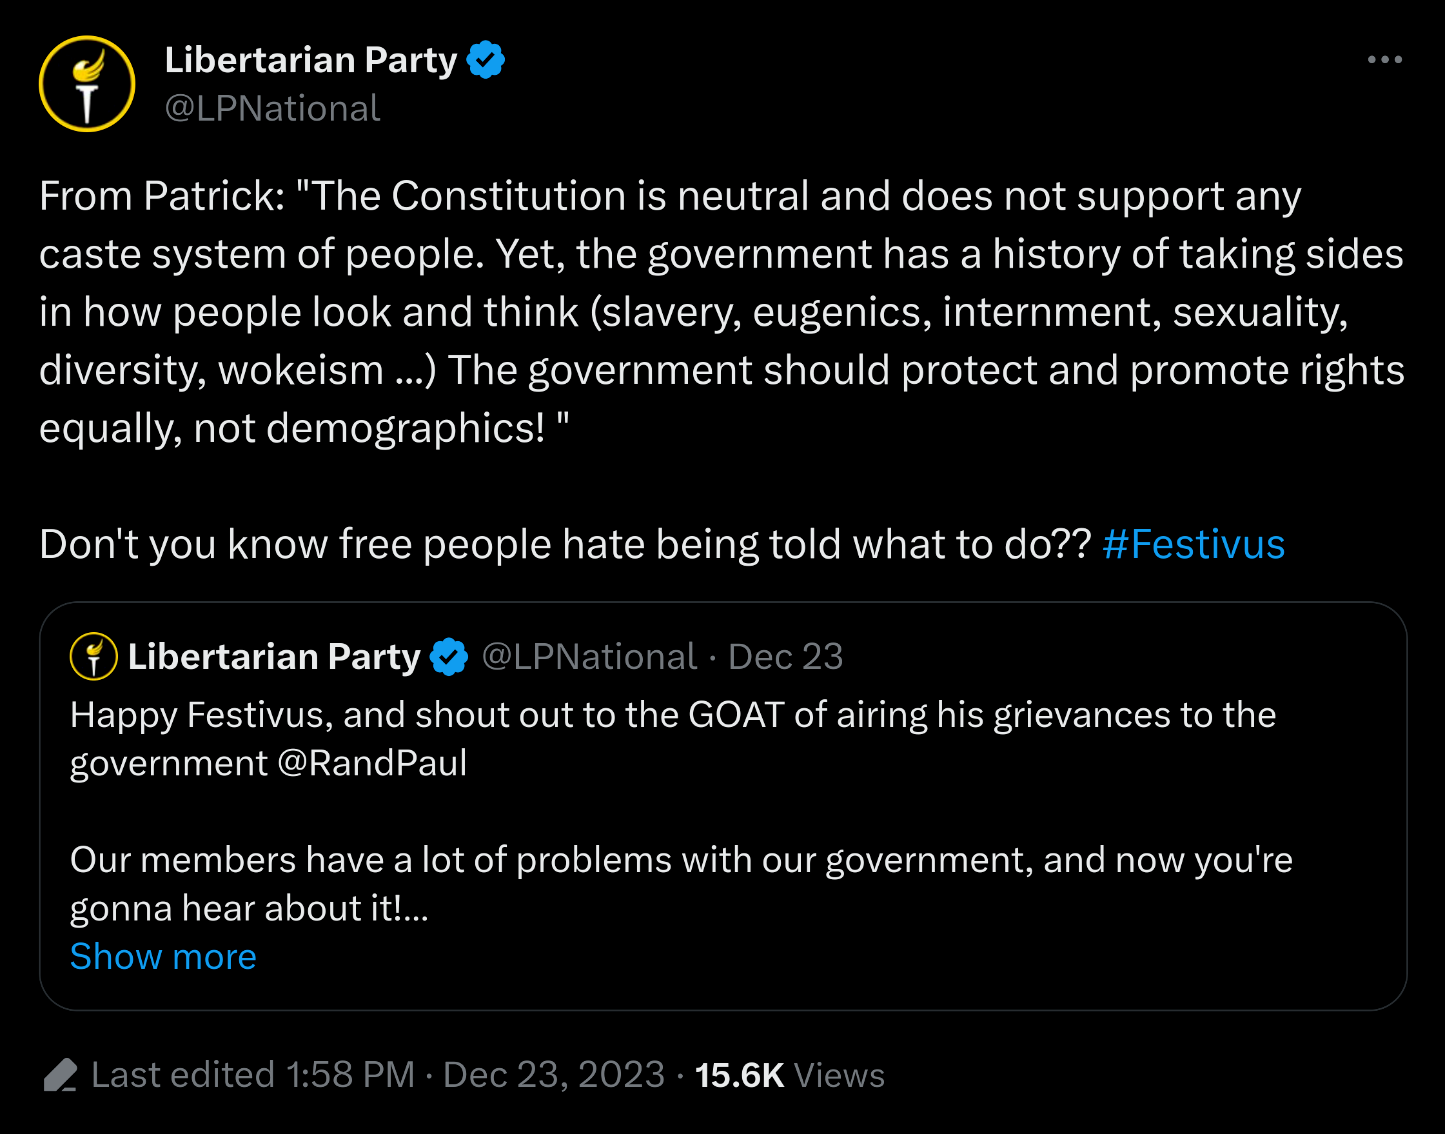Click the @LPNational handle under the main author name
This screenshot has height=1134, width=1445.
[x=272, y=108]
